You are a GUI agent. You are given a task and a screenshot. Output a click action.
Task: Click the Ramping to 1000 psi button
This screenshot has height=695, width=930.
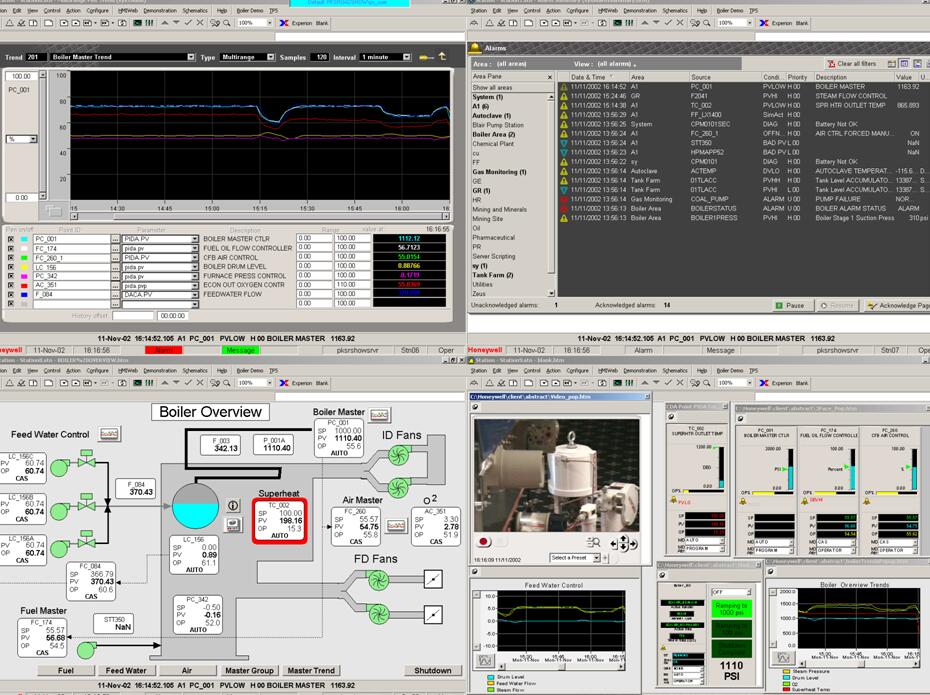click(x=731, y=609)
